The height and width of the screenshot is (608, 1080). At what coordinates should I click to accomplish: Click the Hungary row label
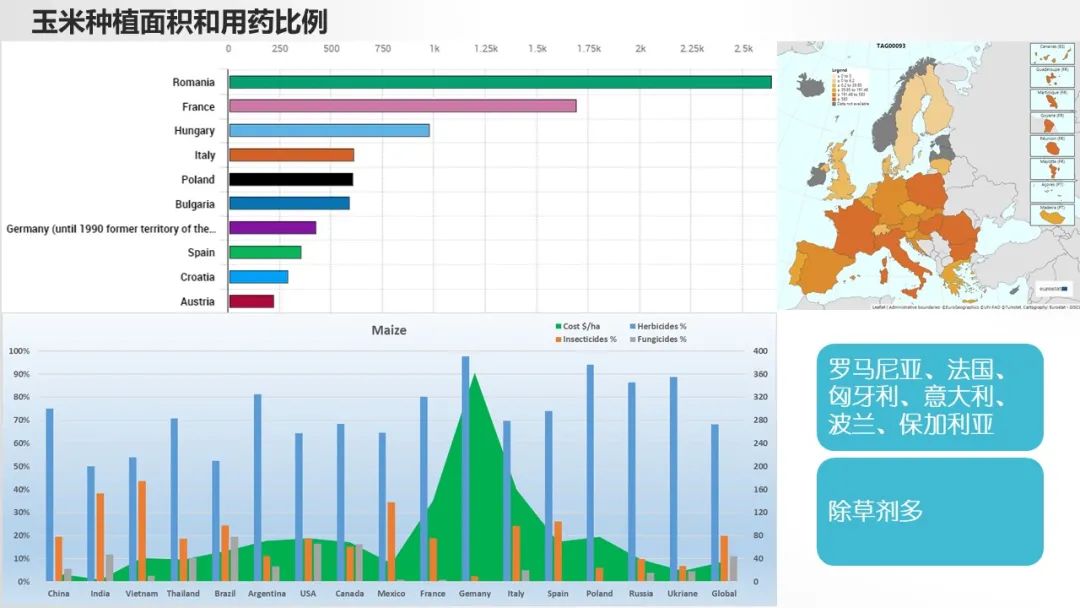click(194, 131)
